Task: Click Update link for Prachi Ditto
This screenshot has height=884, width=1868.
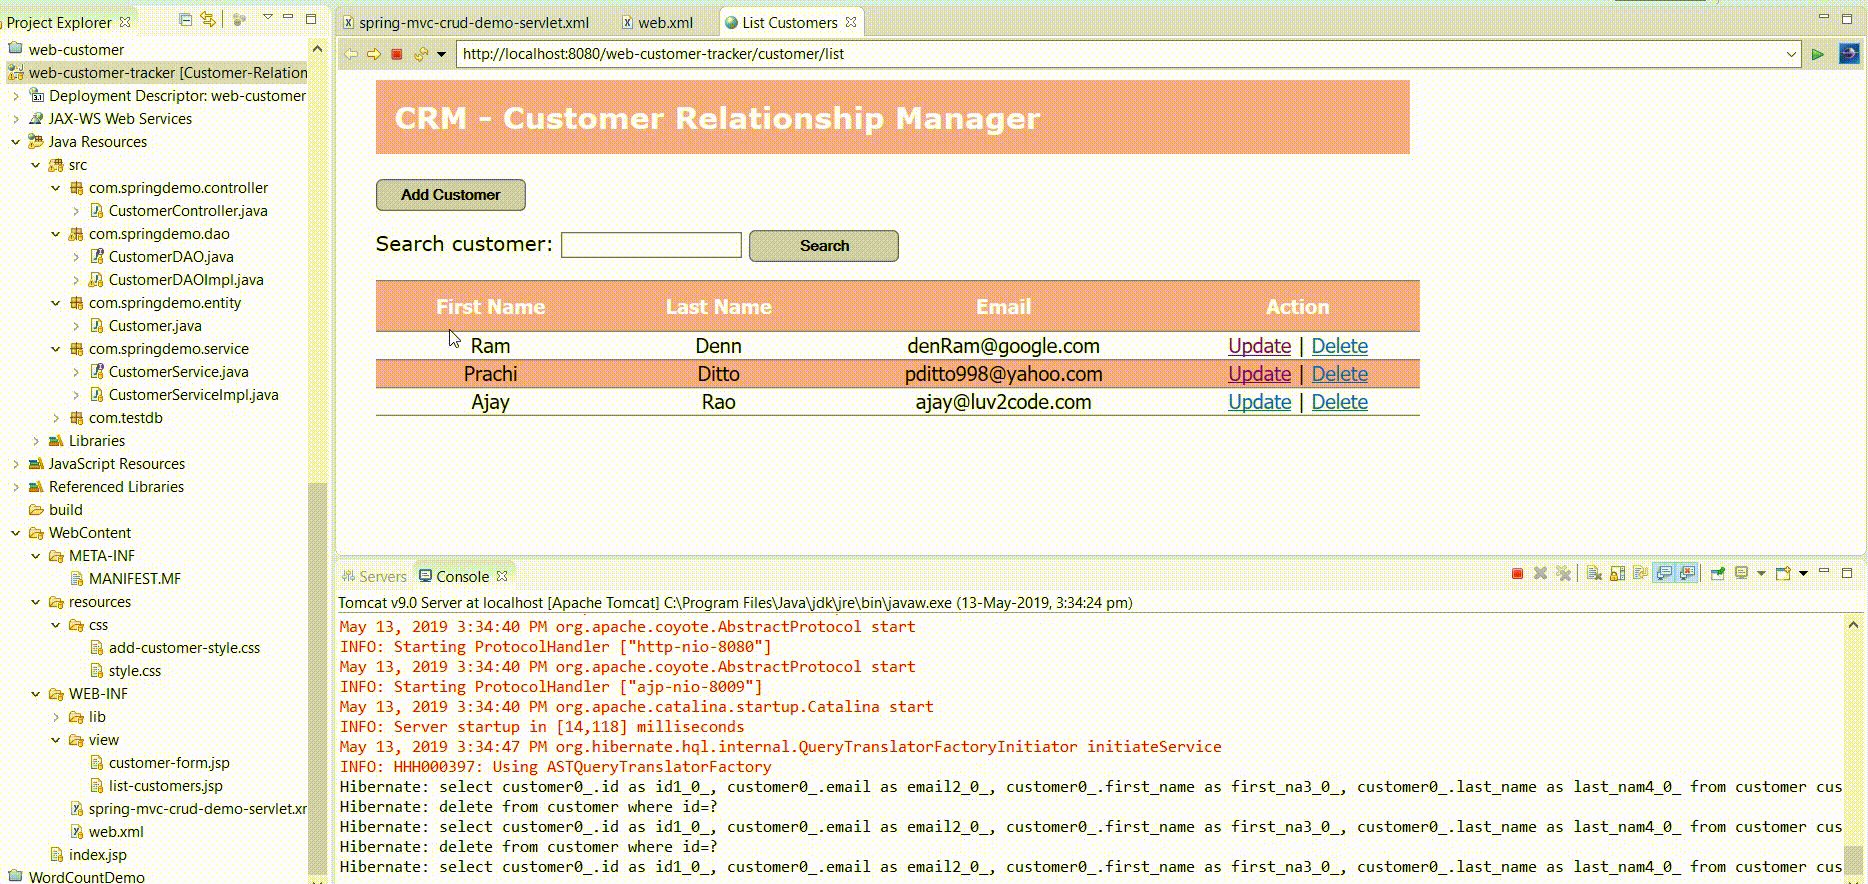Action: click(x=1259, y=374)
